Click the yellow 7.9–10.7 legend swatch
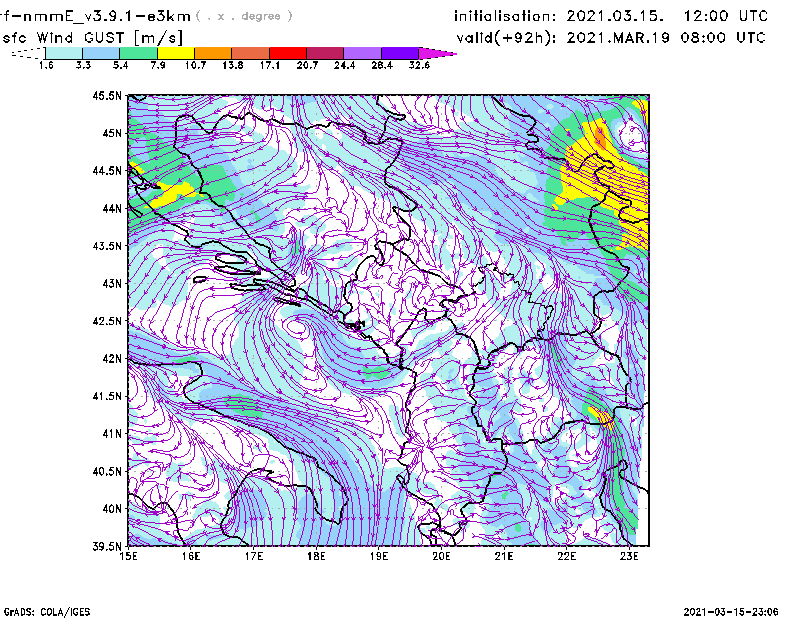The height and width of the screenshot is (618, 800). (176, 53)
